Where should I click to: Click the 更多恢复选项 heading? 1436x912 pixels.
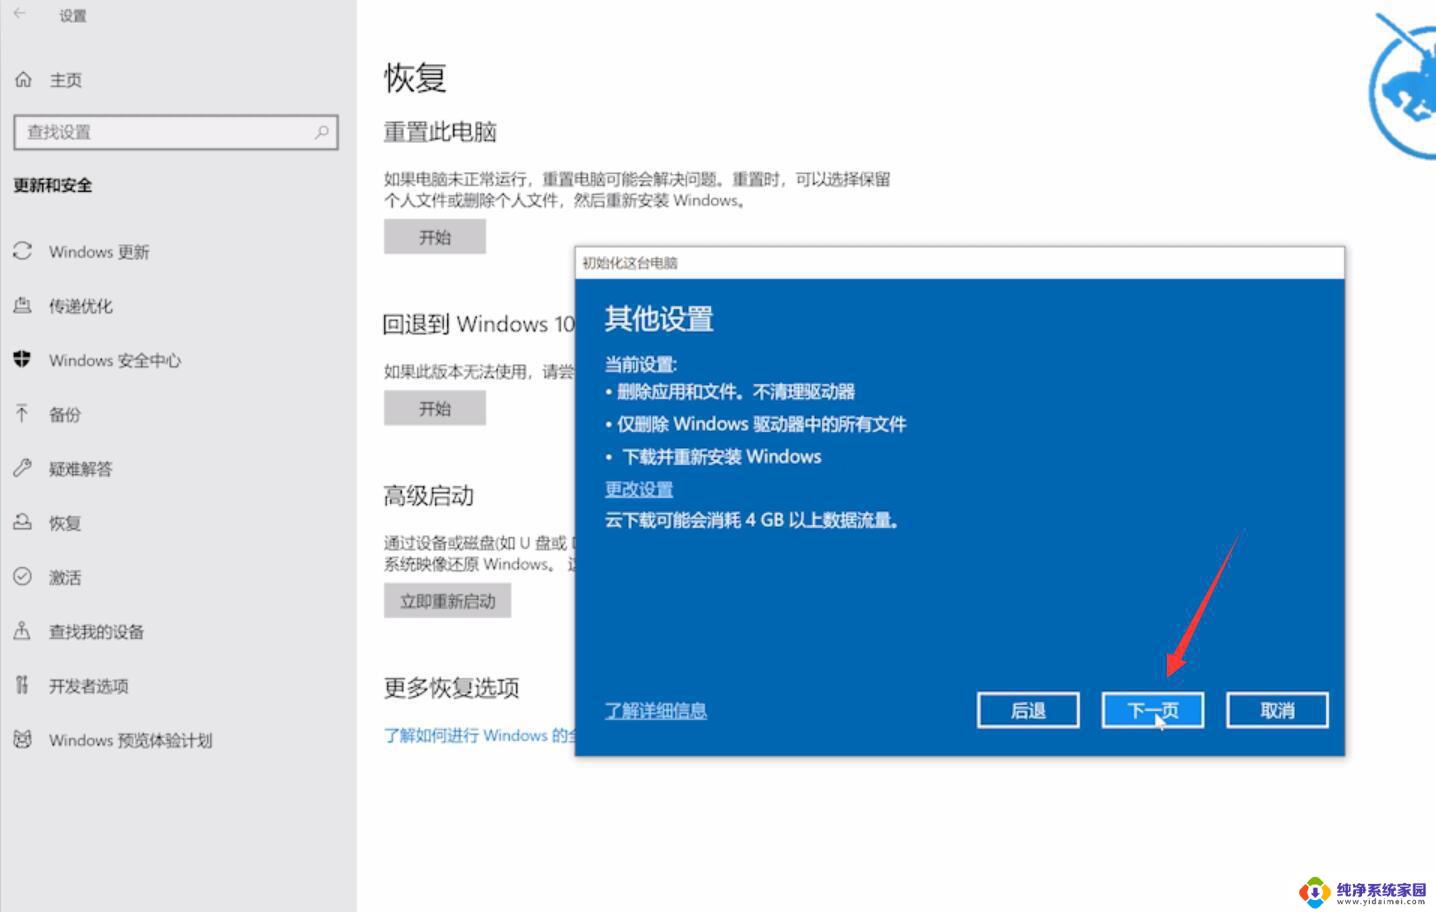pos(452,687)
